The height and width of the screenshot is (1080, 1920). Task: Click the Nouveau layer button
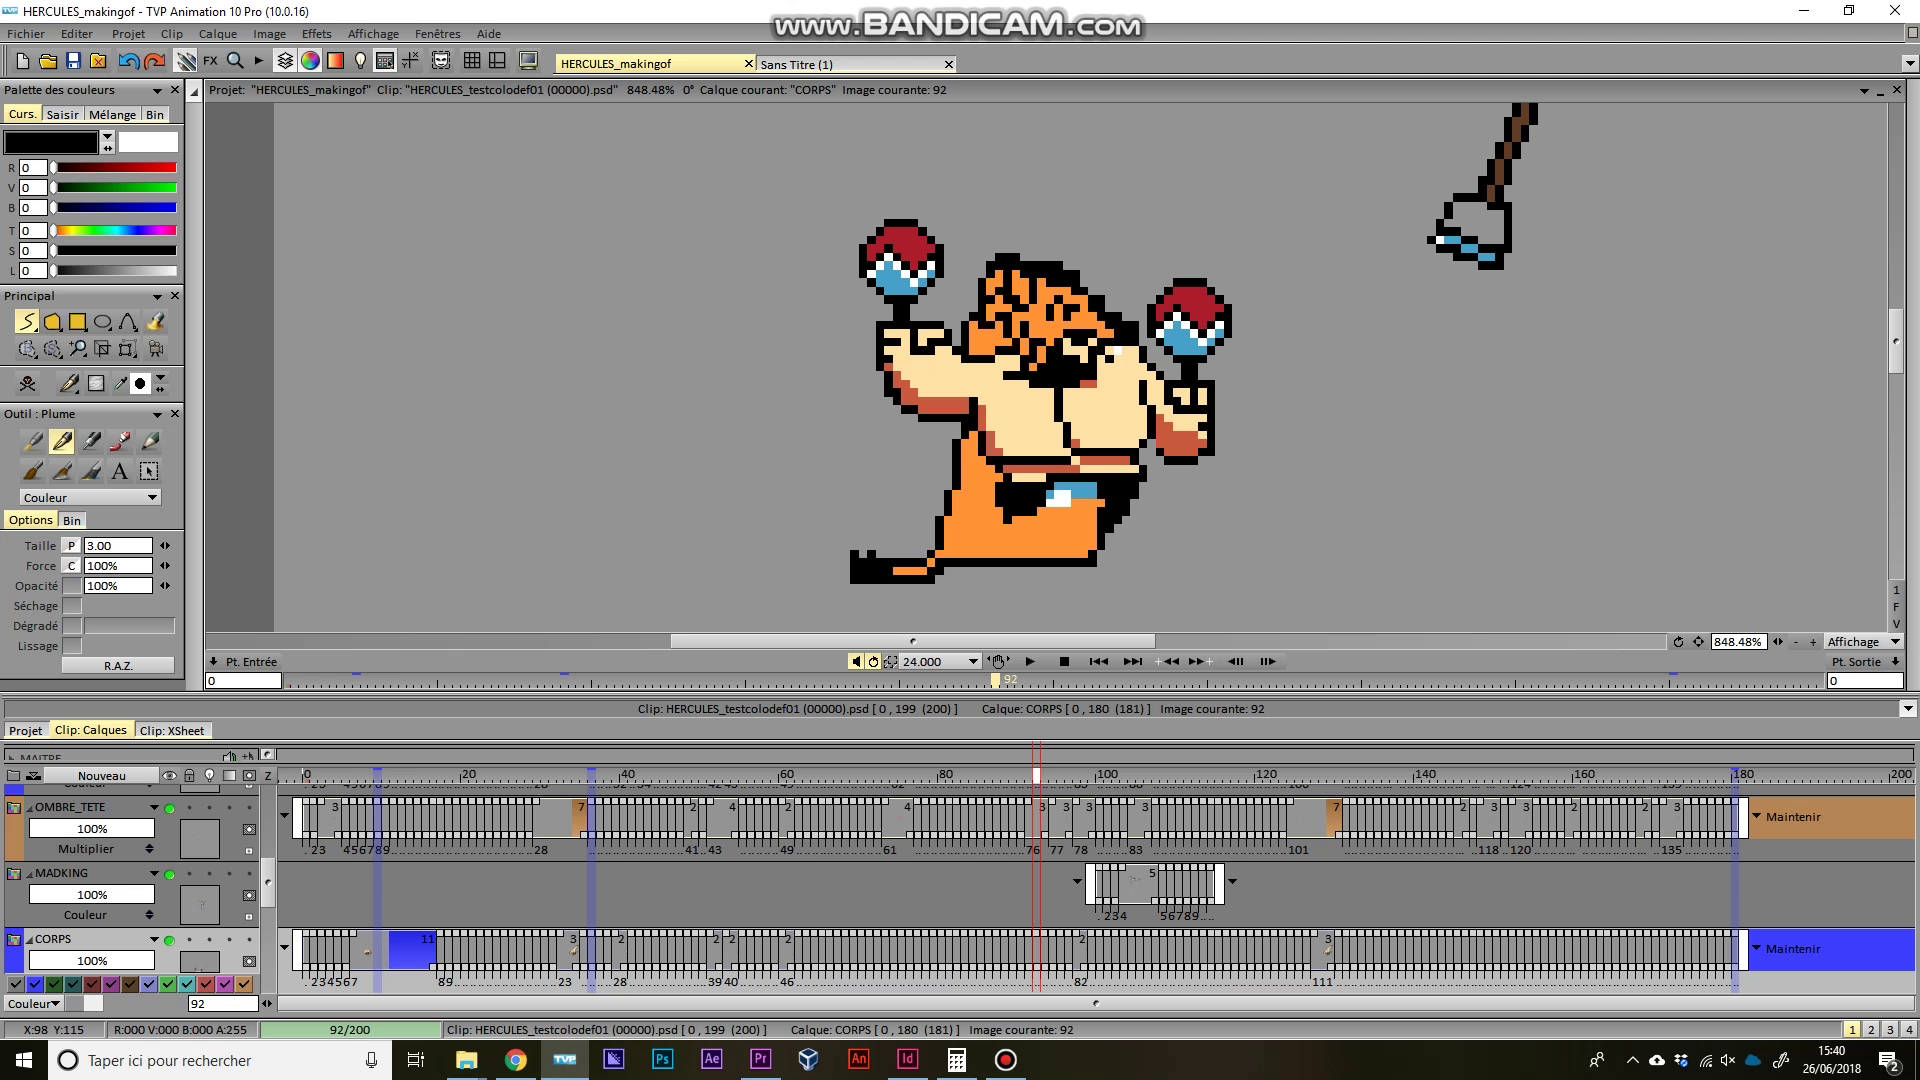101,775
